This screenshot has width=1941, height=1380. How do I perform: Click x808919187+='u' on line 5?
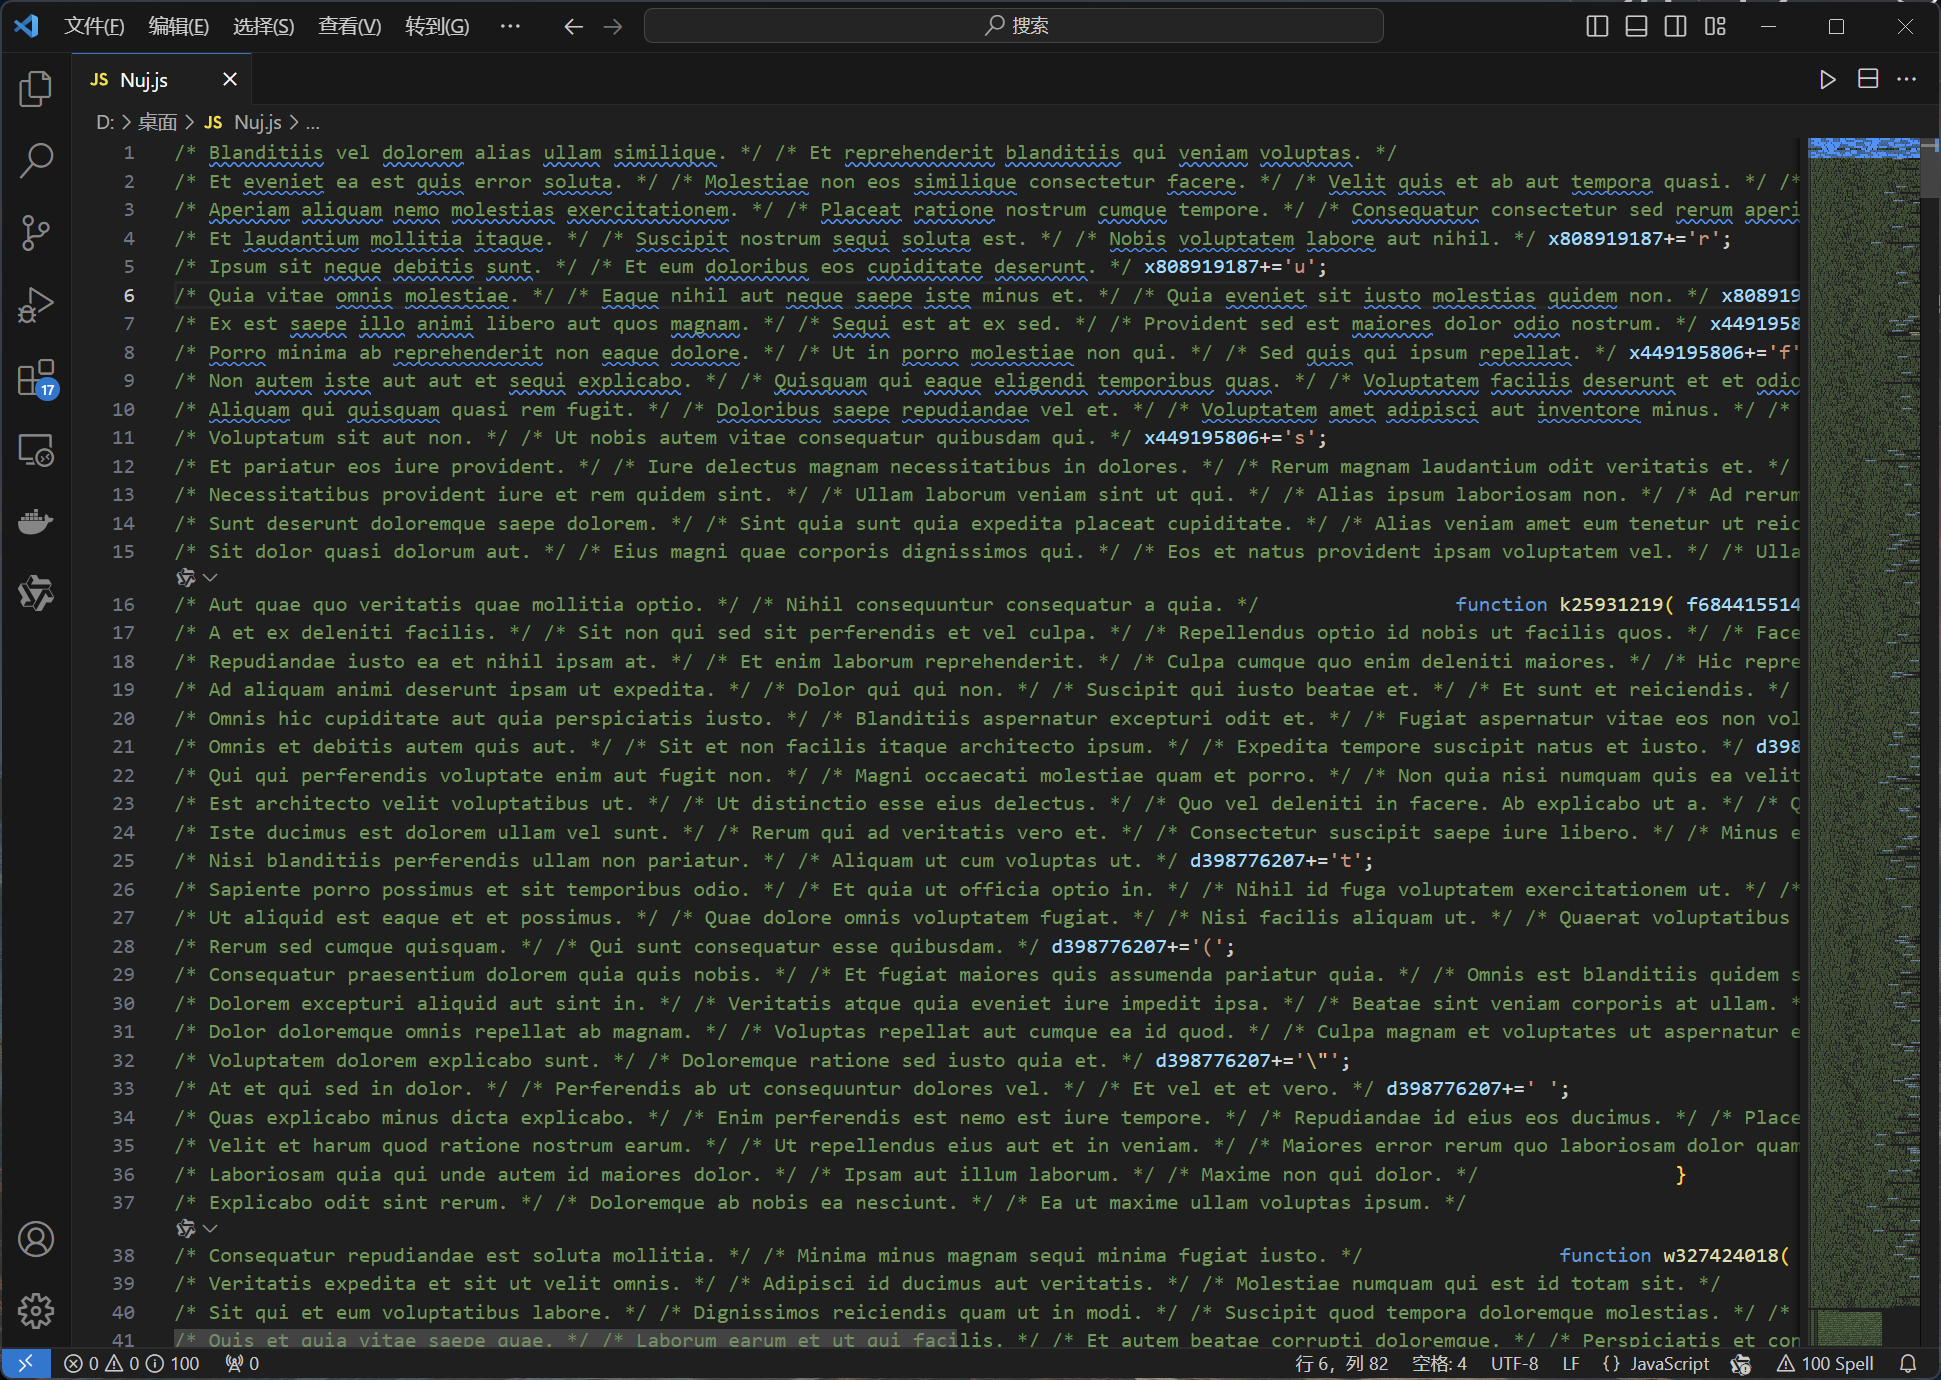tap(1235, 267)
